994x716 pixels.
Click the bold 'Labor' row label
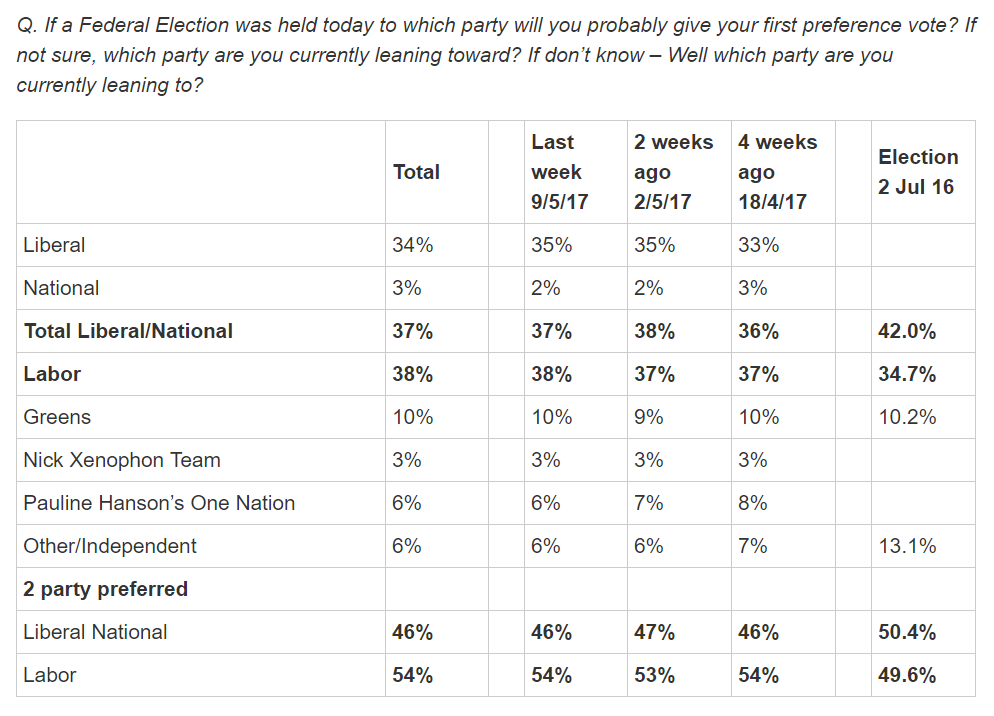pyautogui.click(x=52, y=374)
